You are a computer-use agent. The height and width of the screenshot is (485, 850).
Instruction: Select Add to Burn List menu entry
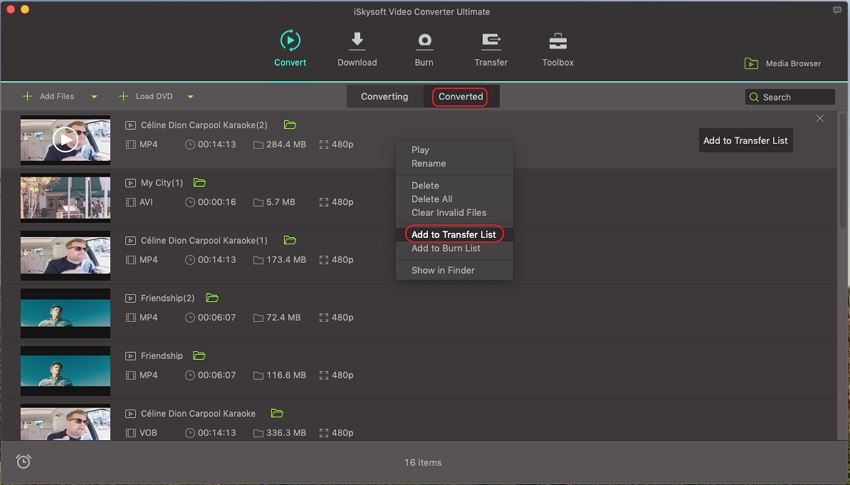[445, 248]
